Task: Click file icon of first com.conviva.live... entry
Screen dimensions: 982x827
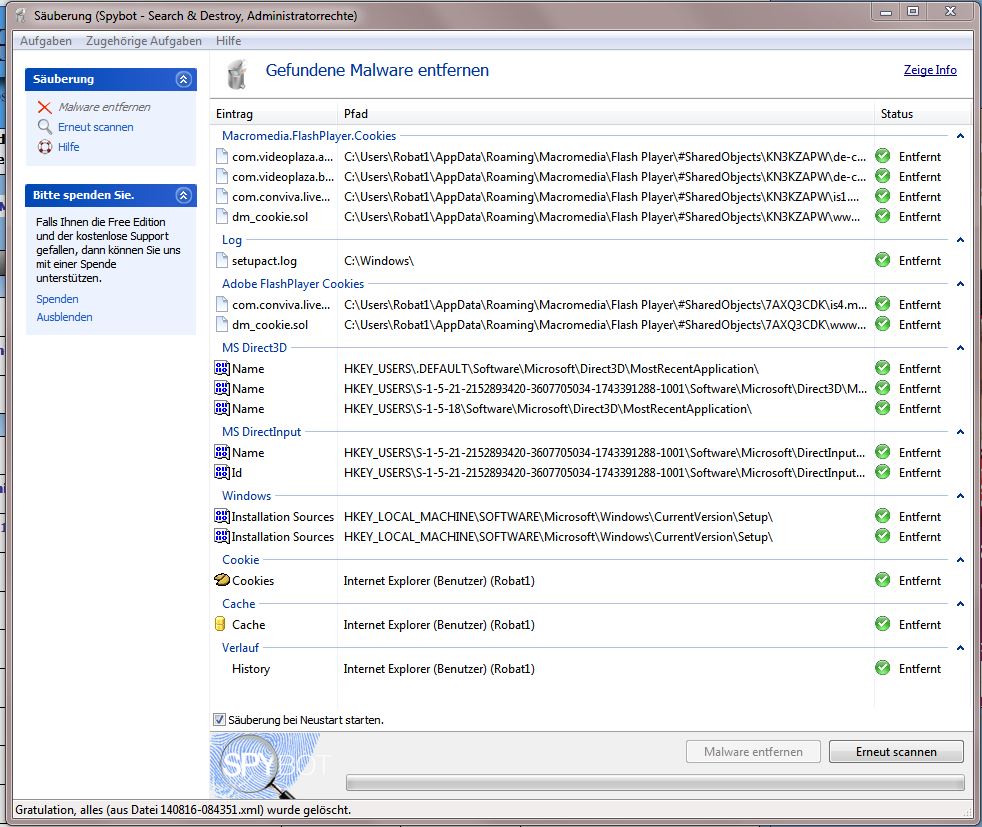Action: tap(221, 197)
